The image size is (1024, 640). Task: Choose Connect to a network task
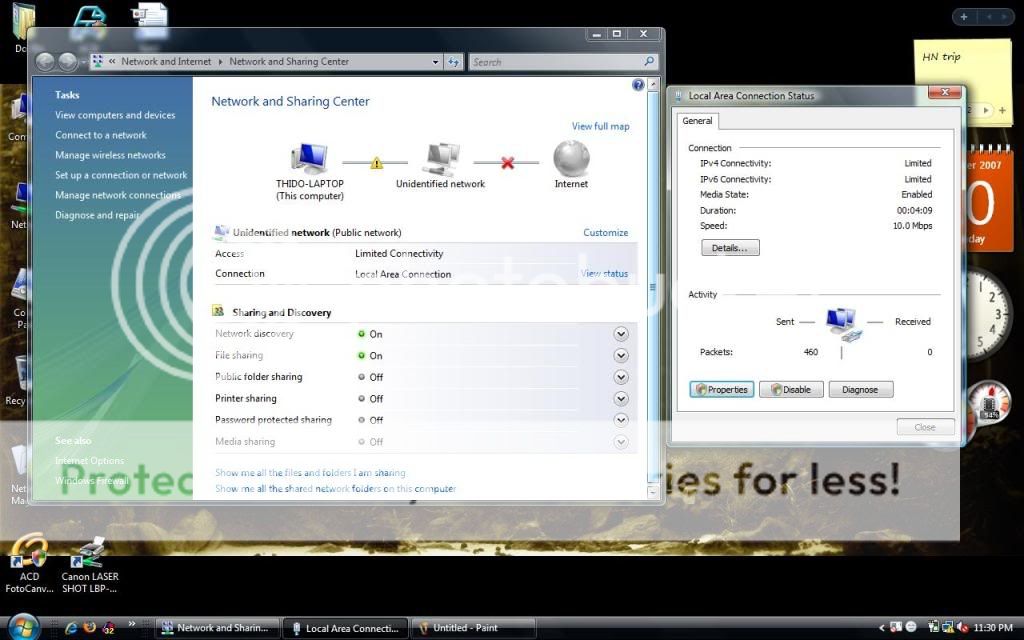coord(101,135)
